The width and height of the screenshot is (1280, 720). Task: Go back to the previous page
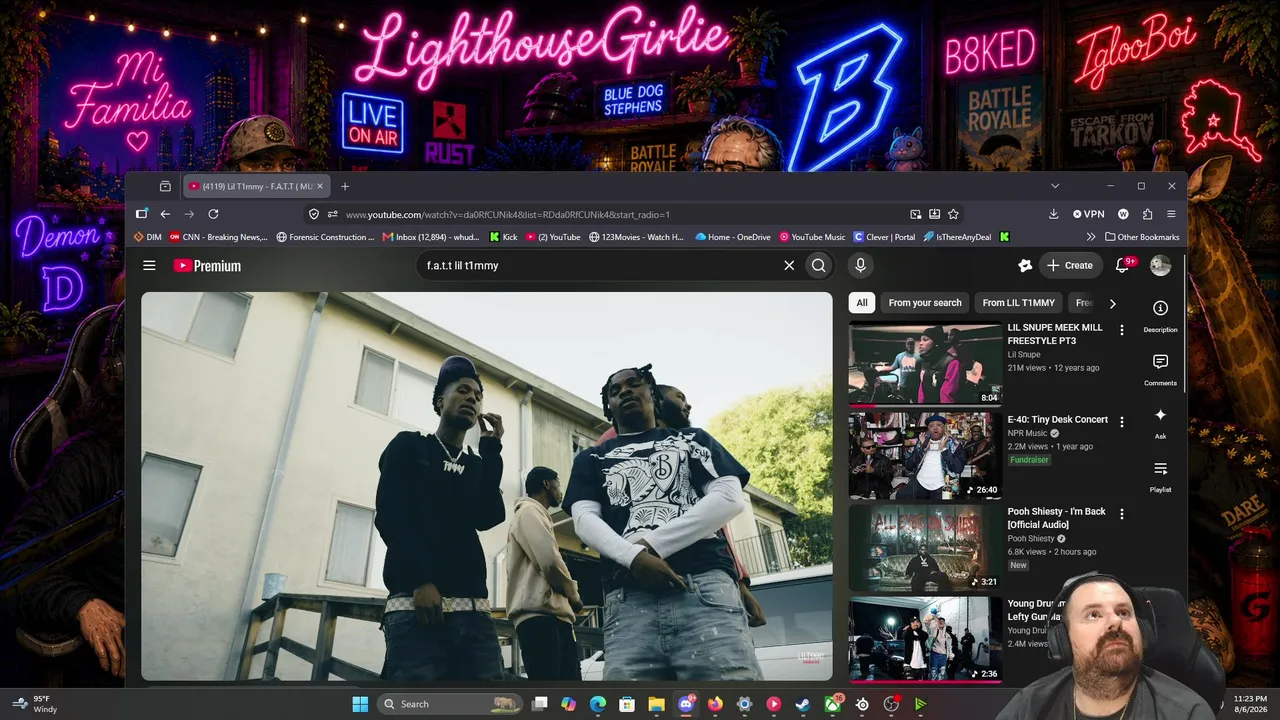tap(165, 214)
